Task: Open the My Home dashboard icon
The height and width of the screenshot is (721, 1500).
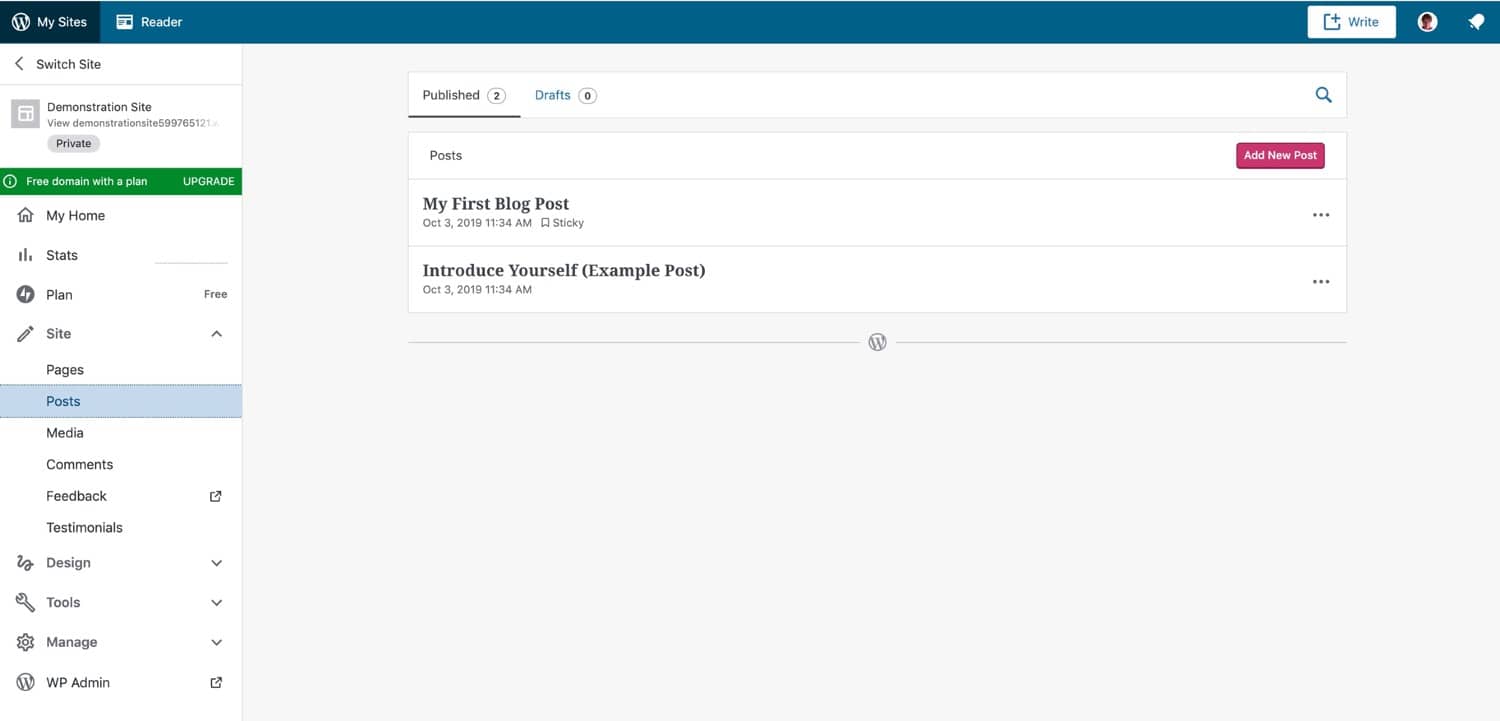Action: (x=26, y=215)
